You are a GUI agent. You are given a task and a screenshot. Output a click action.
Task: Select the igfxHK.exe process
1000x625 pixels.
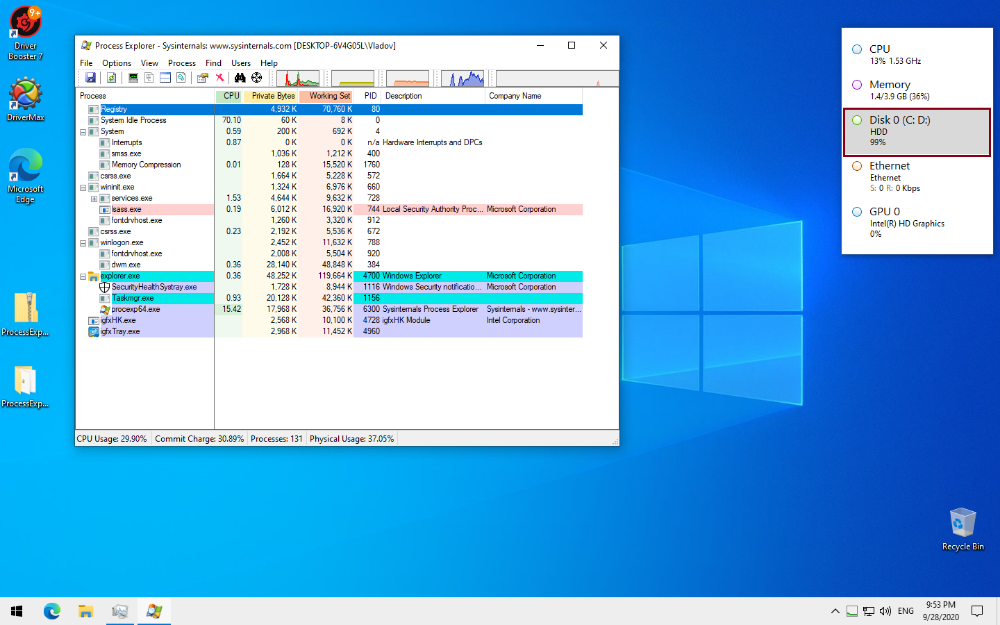[329, 320]
